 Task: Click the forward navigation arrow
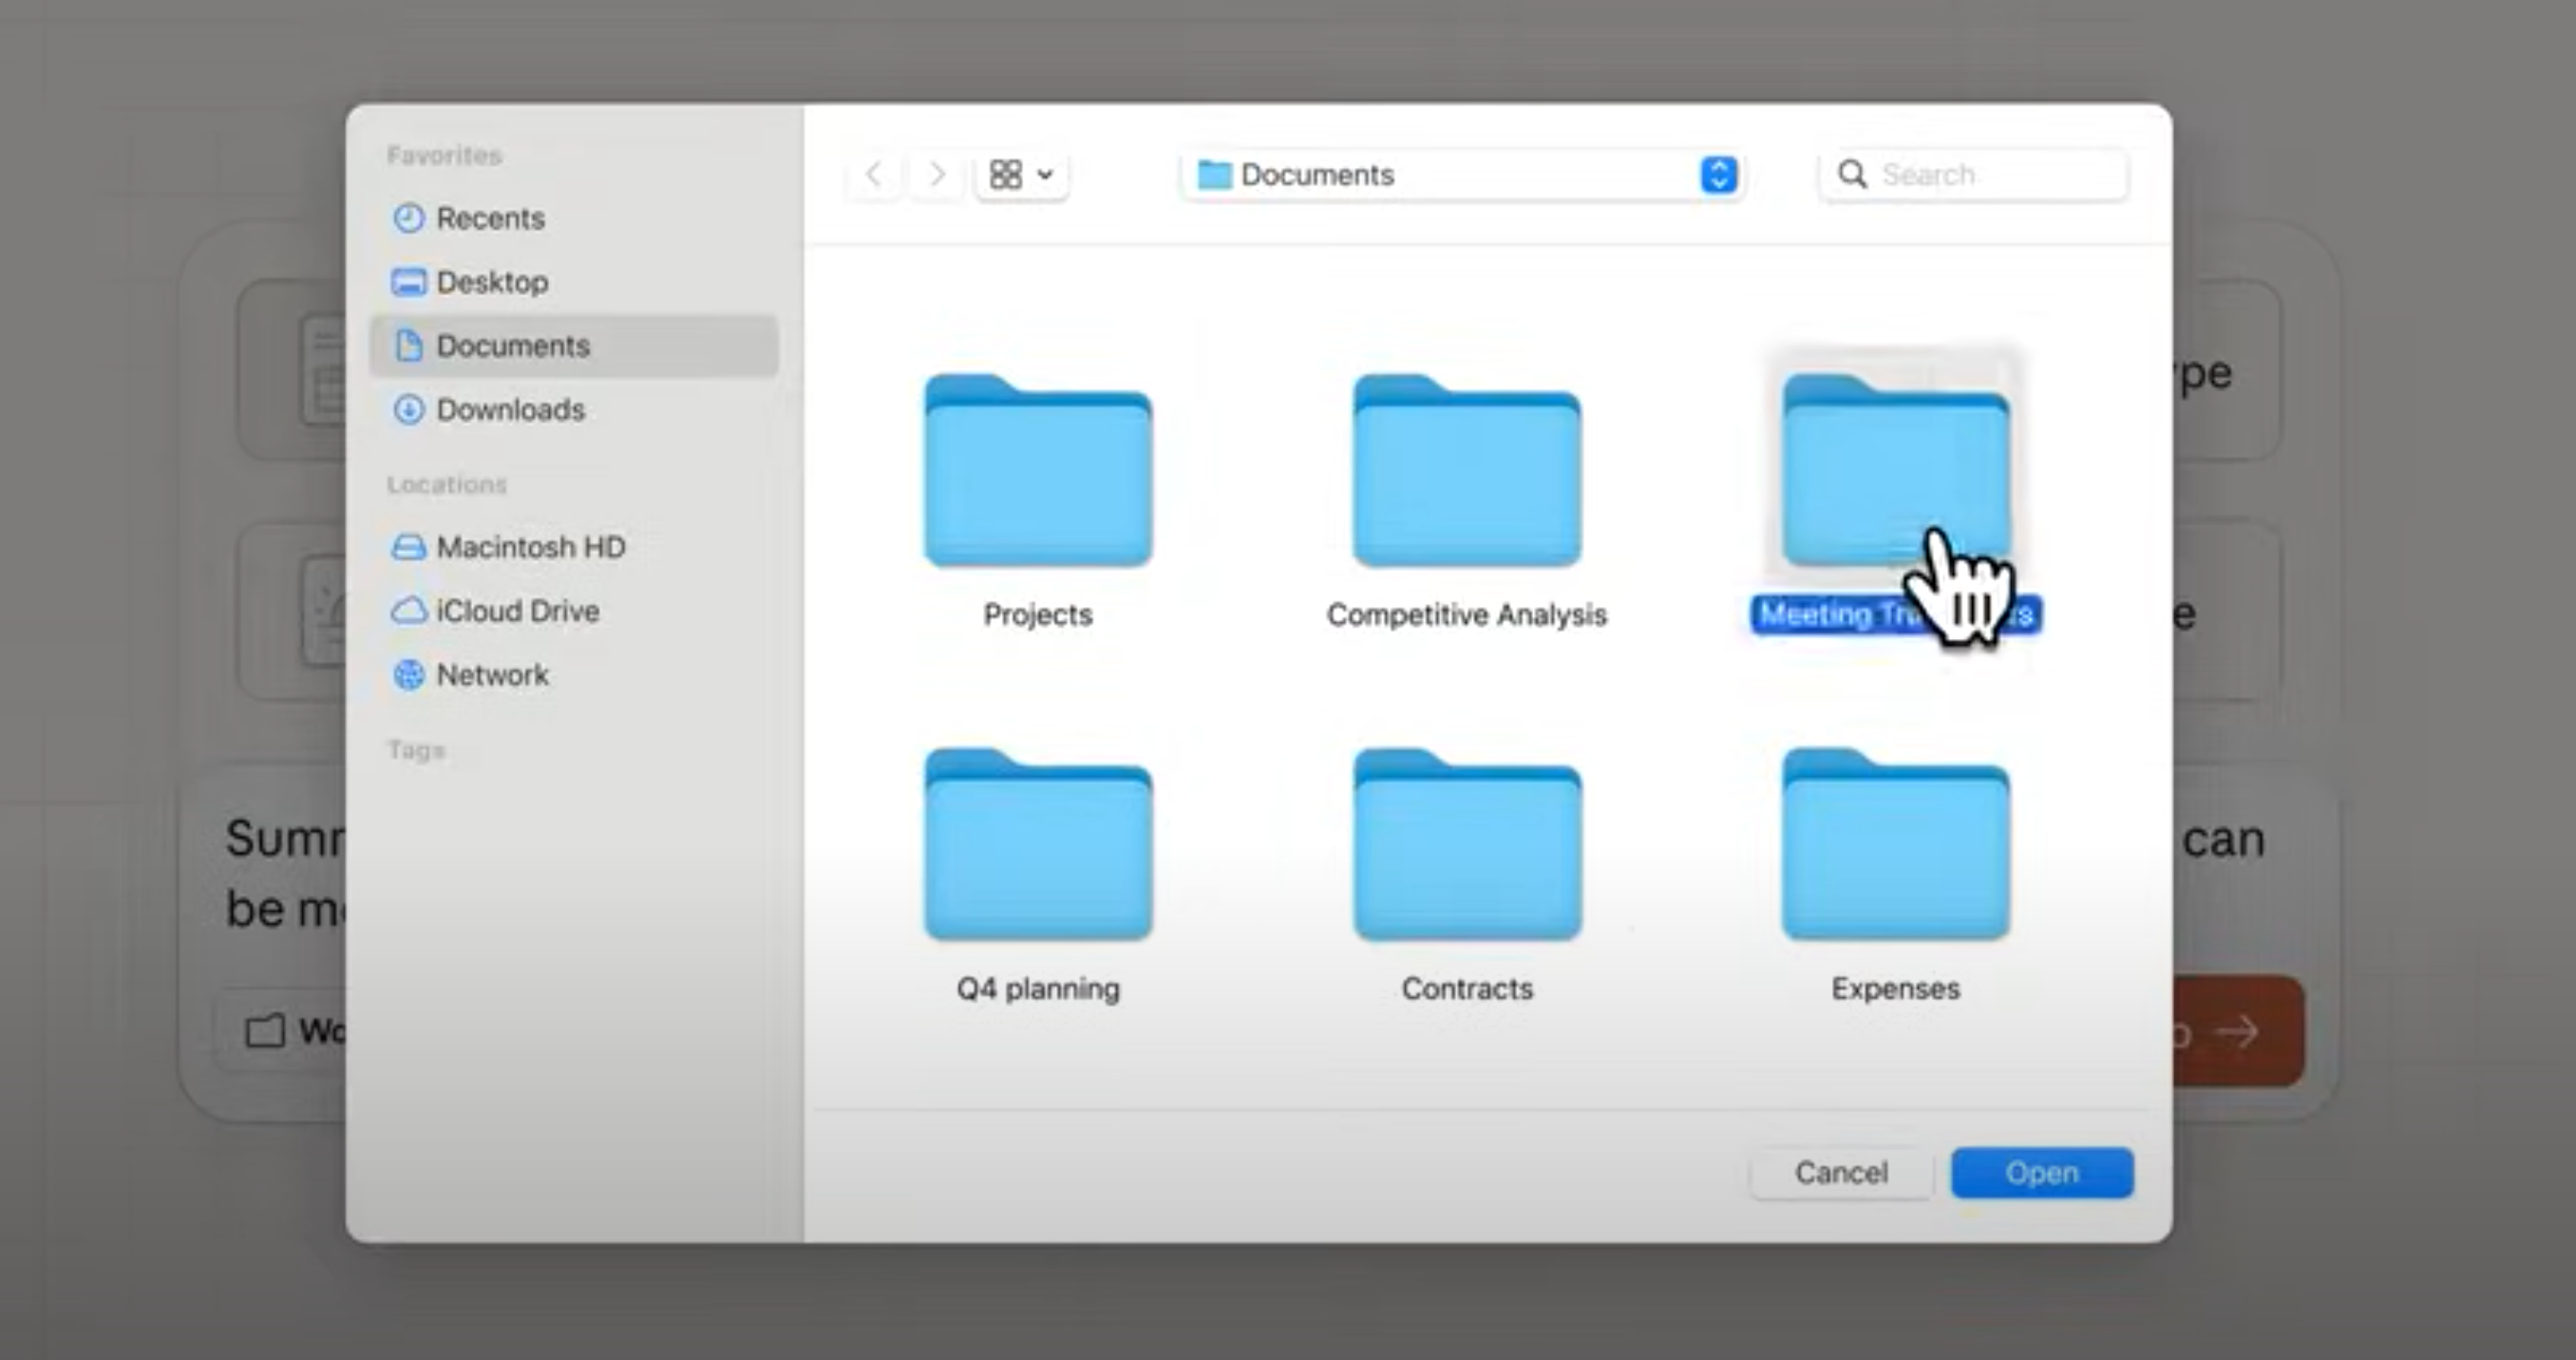click(937, 175)
